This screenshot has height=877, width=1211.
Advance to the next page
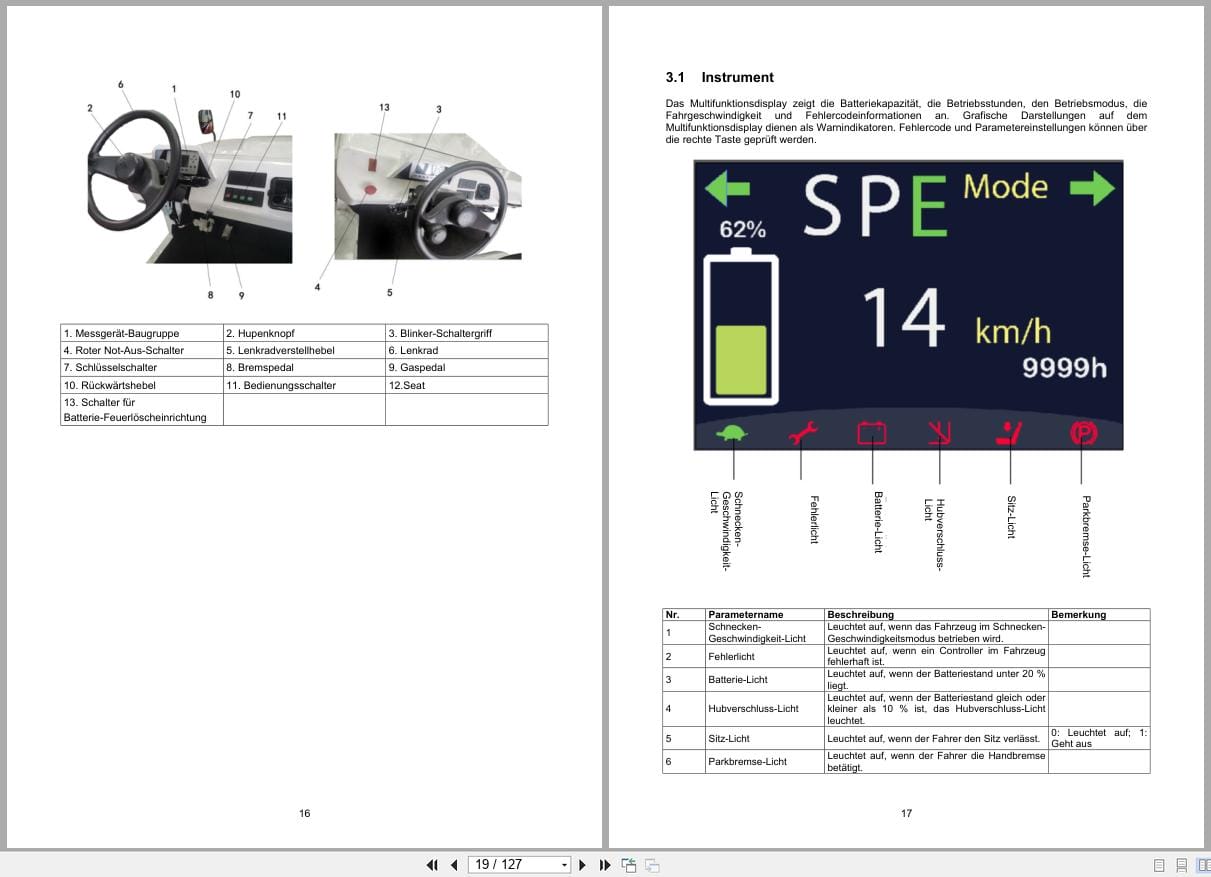tap(583, 864)
